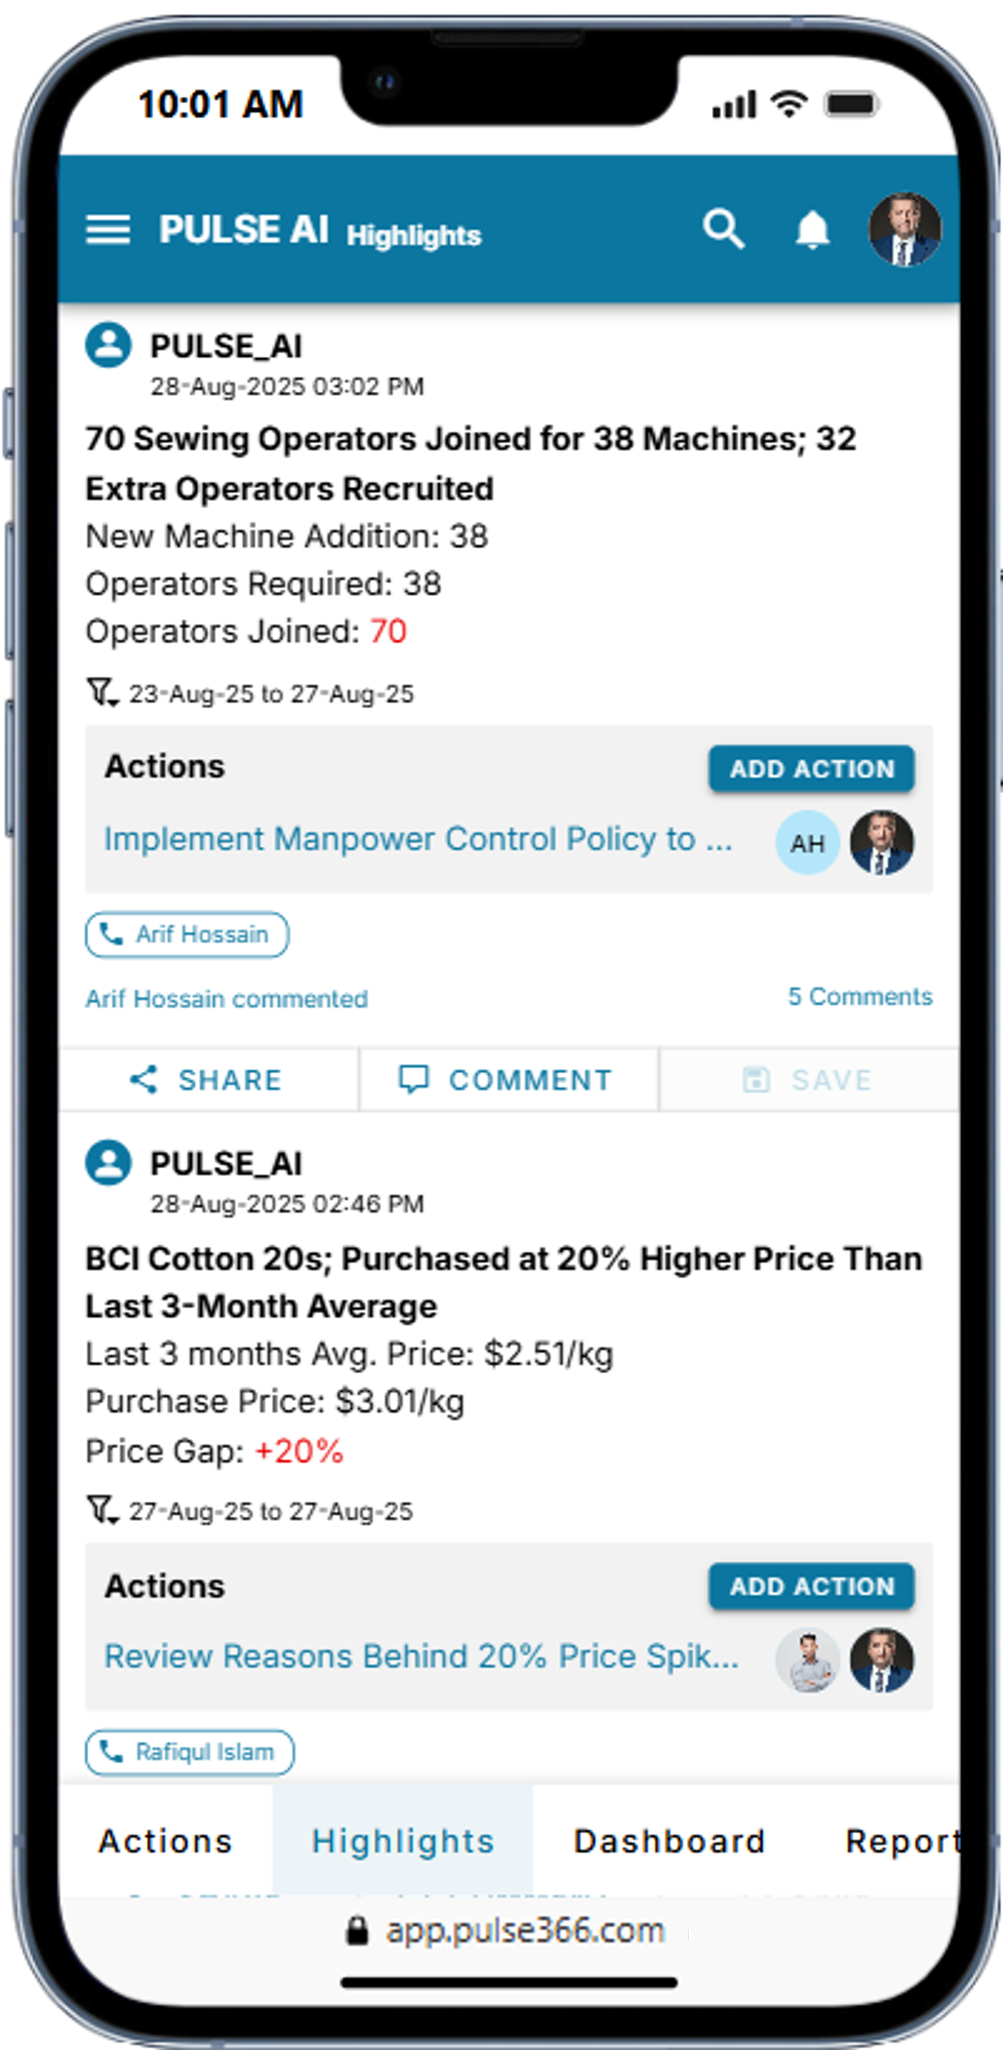
Task: Click the date filter icon for BCI Cotton post
Action: (x=102, y=1510)
